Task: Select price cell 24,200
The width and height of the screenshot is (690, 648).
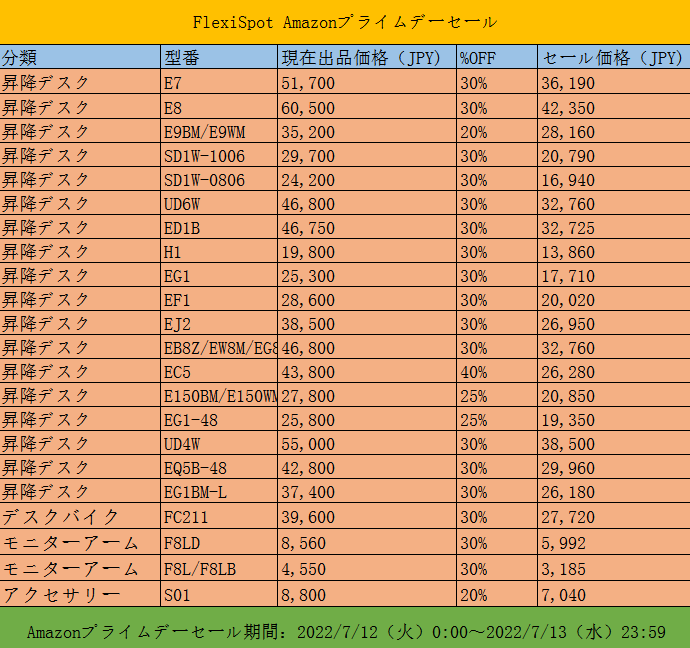Action: pos(367,179)
